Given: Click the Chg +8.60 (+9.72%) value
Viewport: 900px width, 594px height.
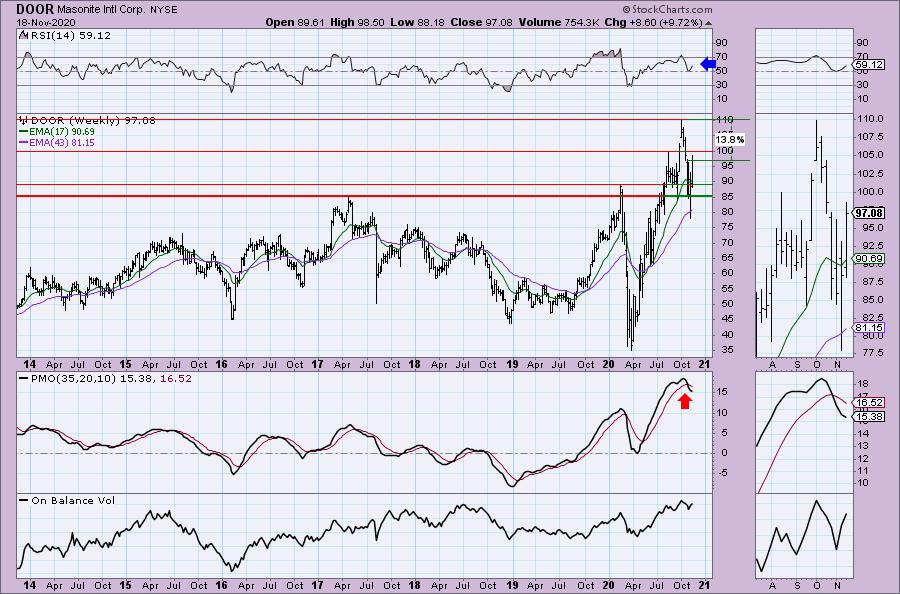Looking at the screenshot, I should click(x=654, y=22).
